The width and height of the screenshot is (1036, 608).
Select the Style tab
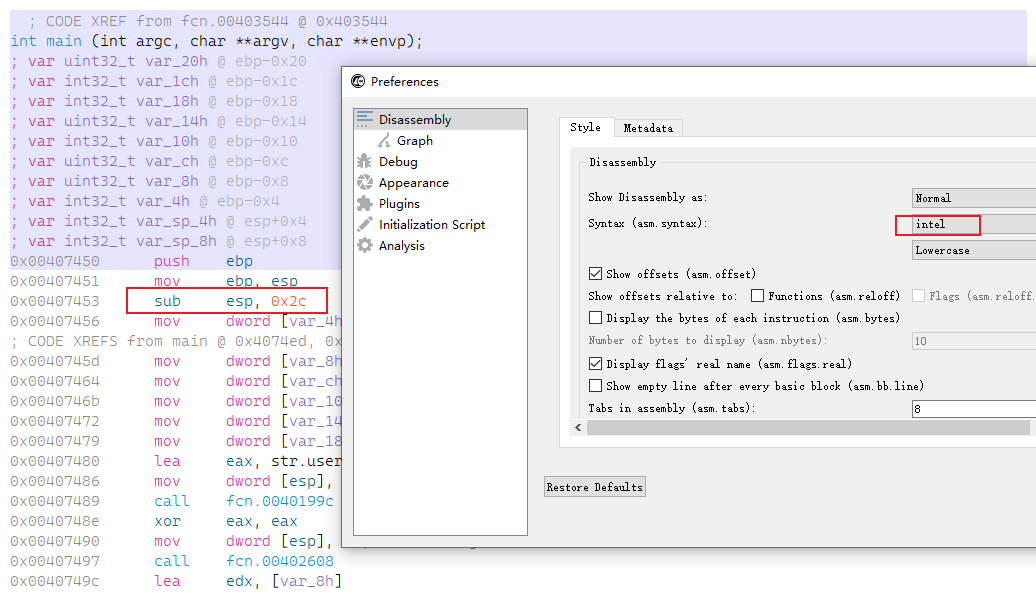click(x=586, y=128)
